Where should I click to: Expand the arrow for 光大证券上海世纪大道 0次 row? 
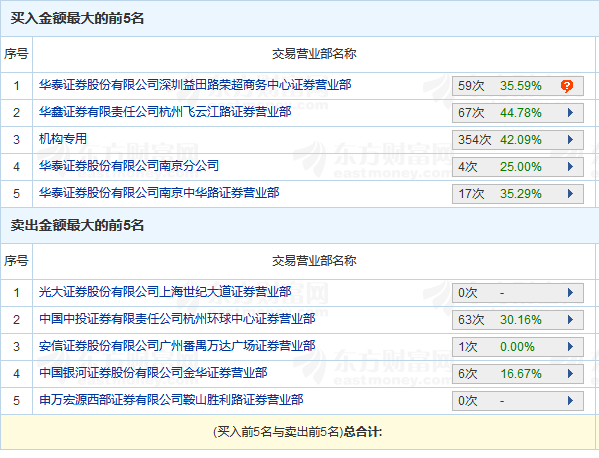point(570,293)
